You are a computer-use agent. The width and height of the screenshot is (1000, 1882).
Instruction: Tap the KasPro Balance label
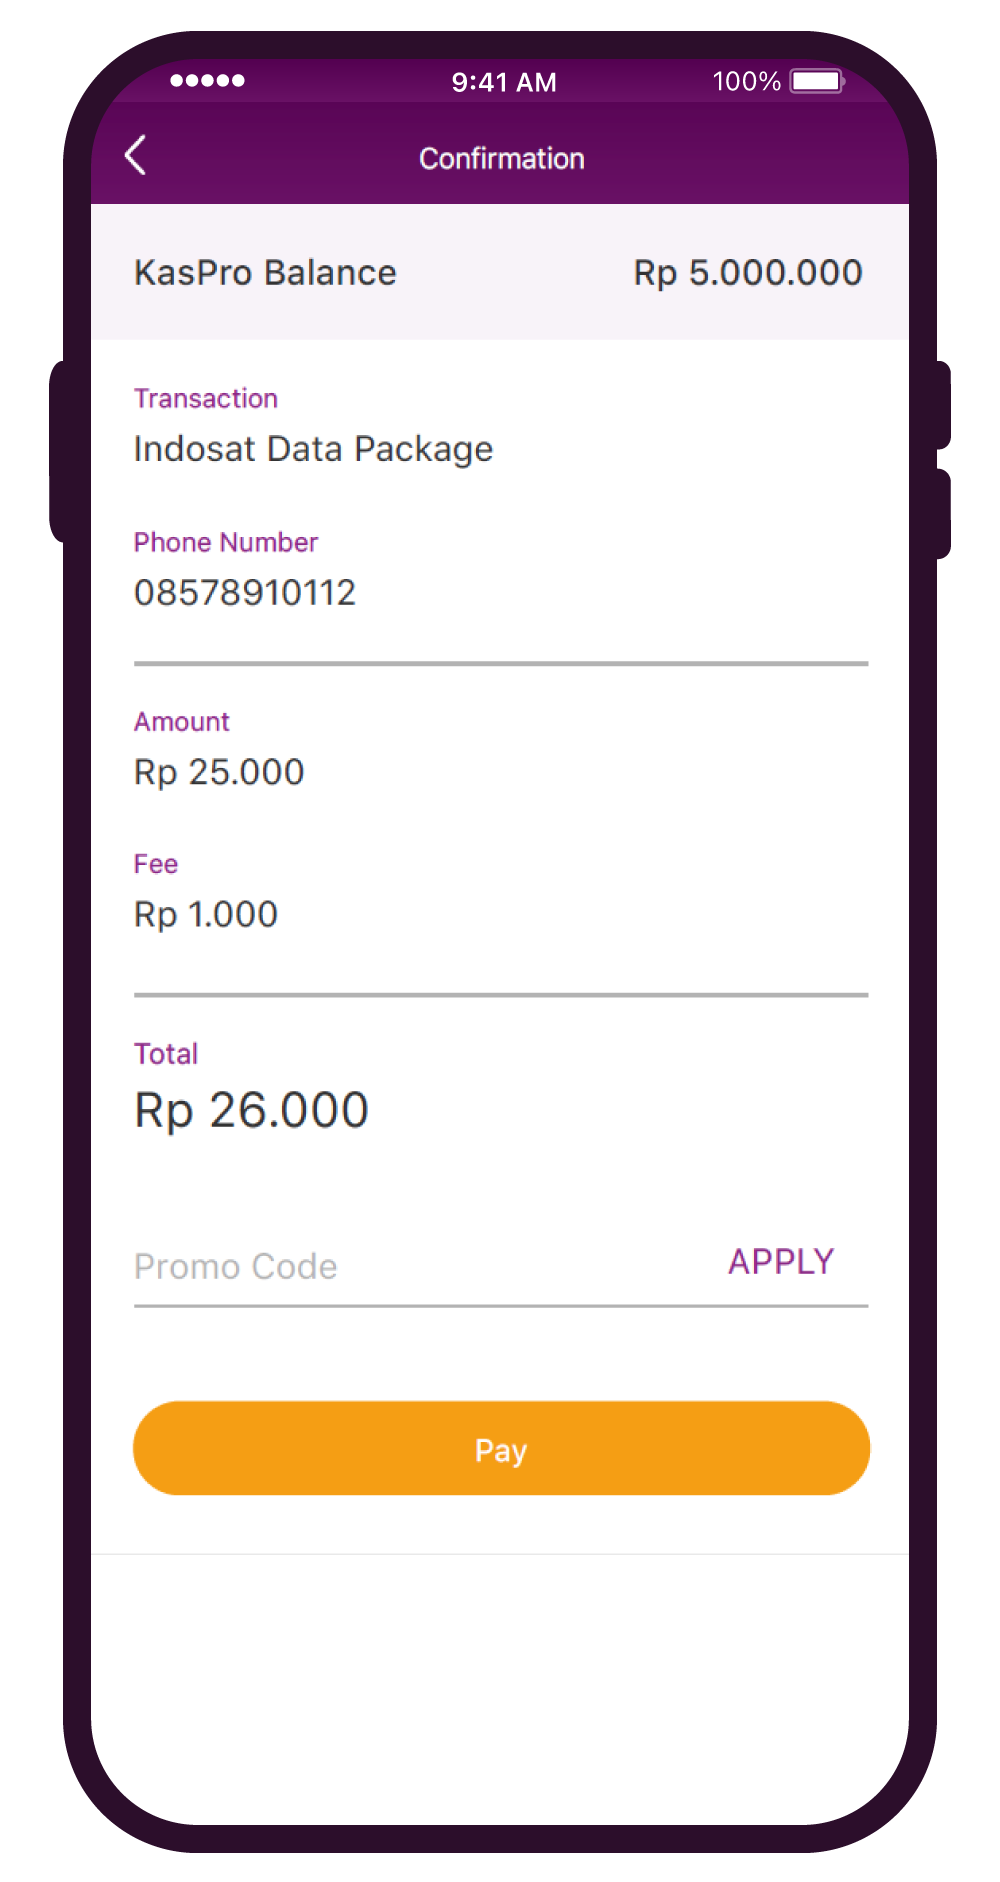click(265, 273)
